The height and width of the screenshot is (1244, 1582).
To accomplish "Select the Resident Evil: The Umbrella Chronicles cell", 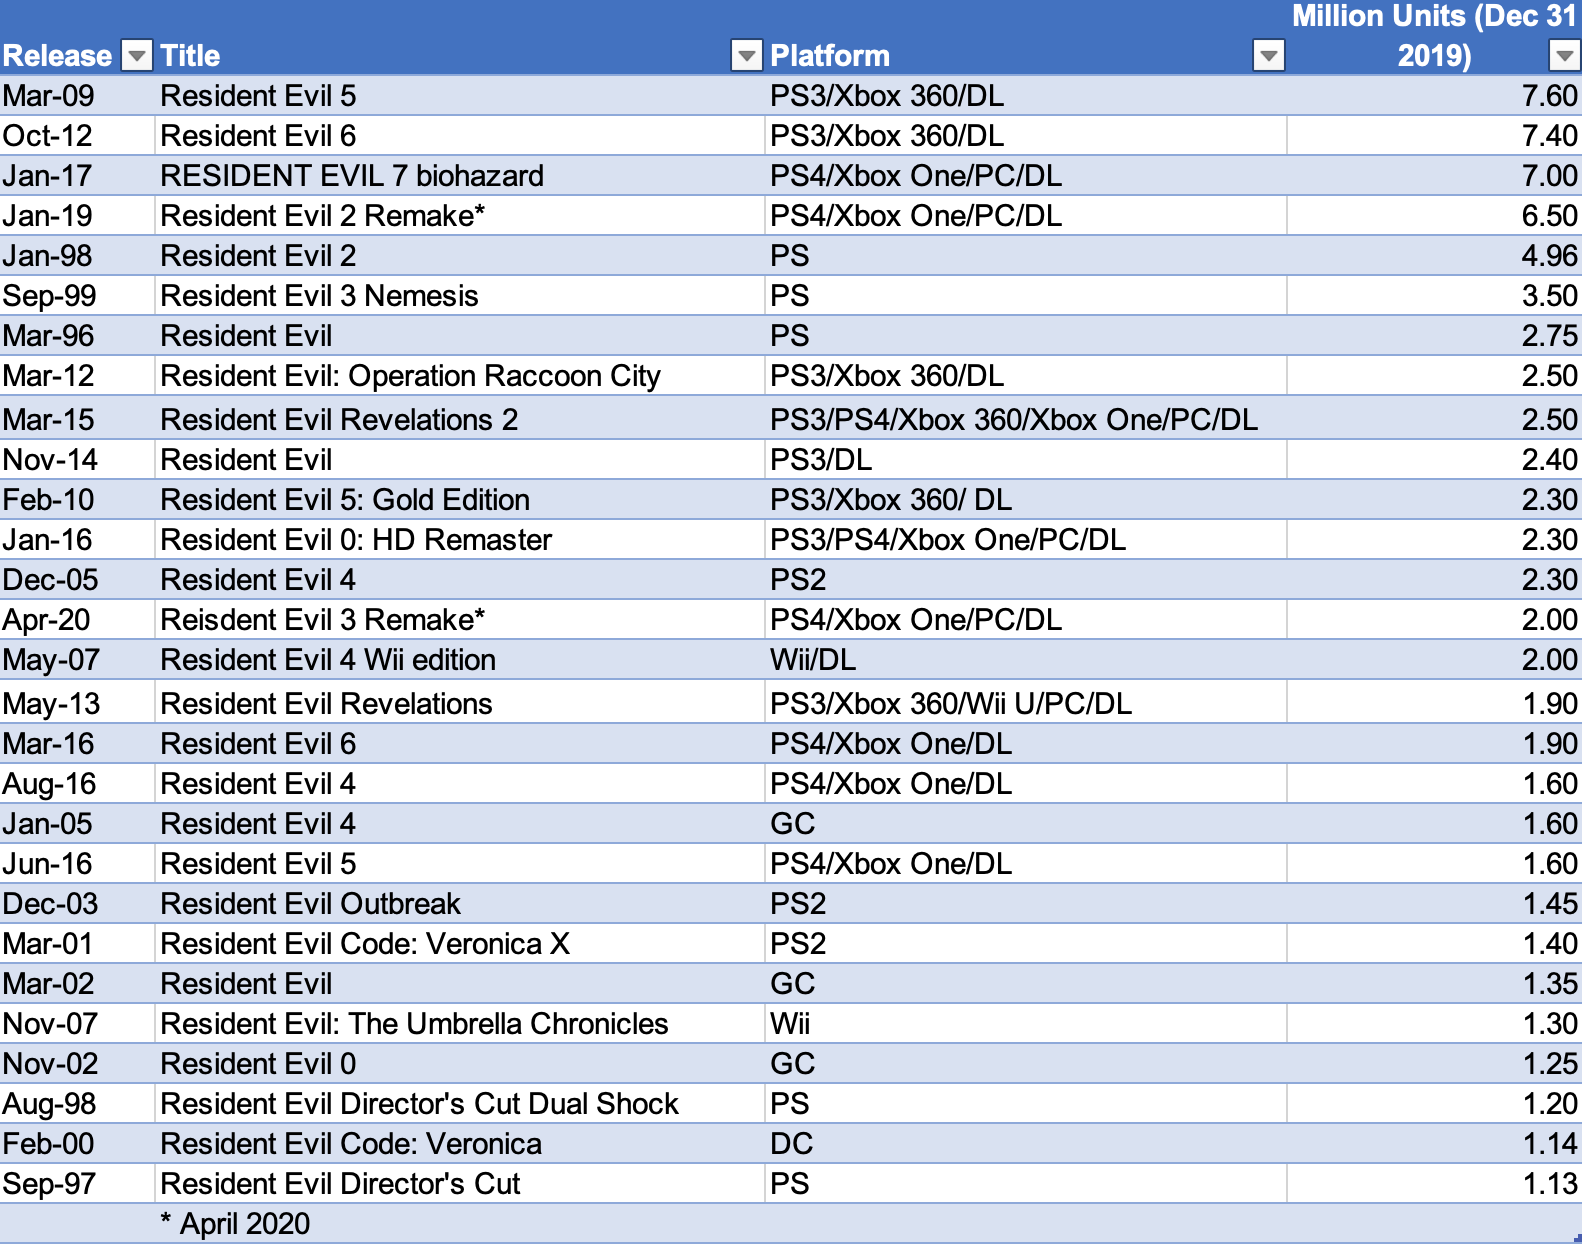I will click(414, 1024).
